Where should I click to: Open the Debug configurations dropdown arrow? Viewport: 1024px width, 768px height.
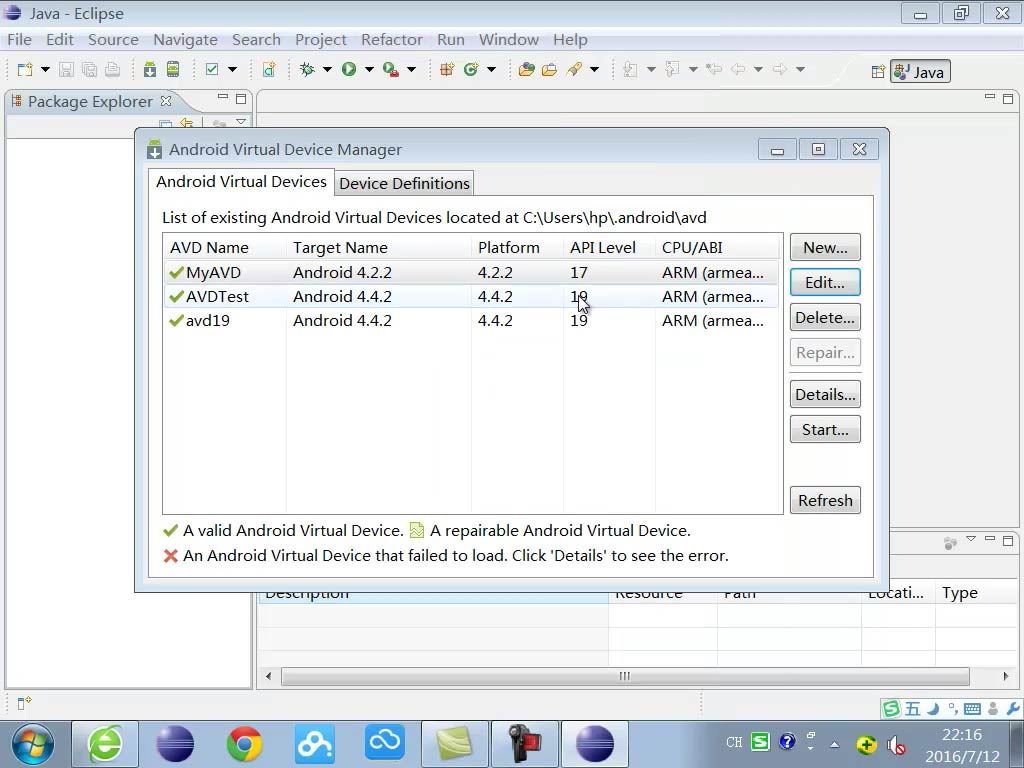click(327, 69)
